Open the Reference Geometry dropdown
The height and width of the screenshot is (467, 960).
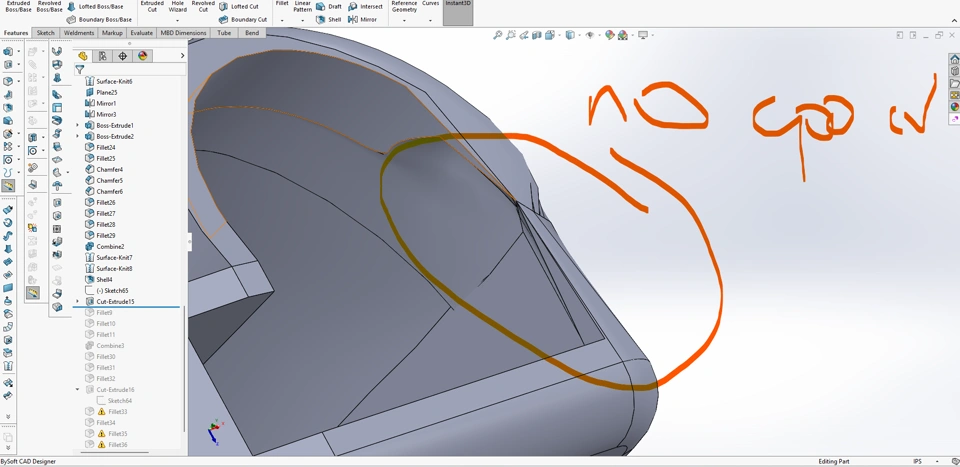point(404,20)
